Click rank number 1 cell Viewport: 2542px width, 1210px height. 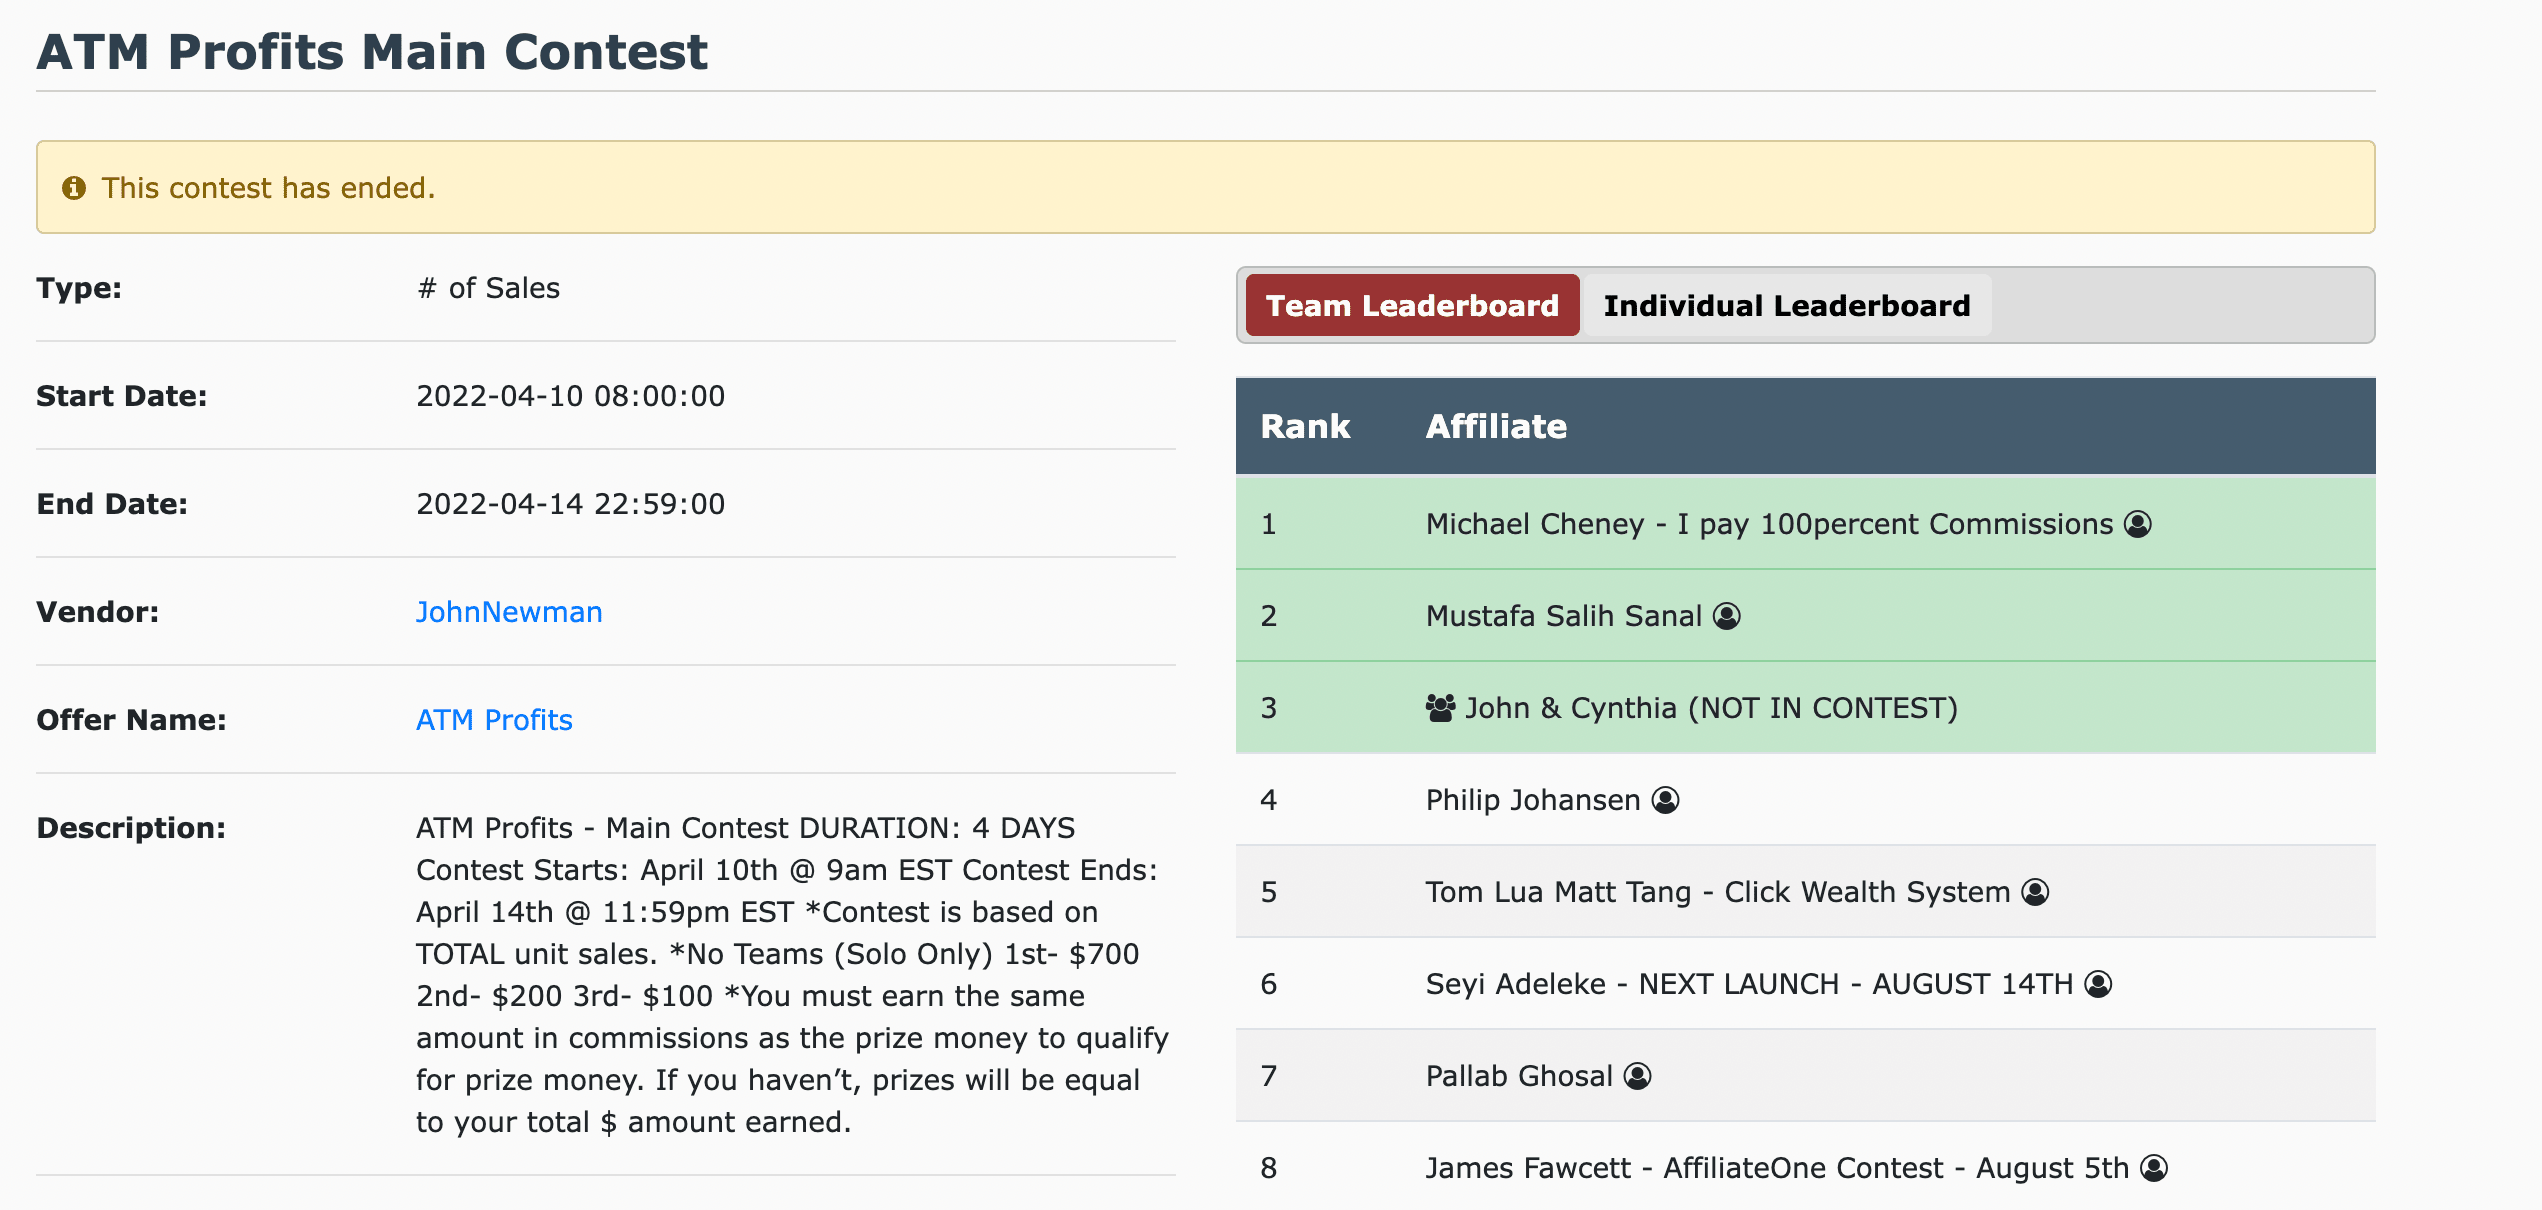pos(1268,524)
